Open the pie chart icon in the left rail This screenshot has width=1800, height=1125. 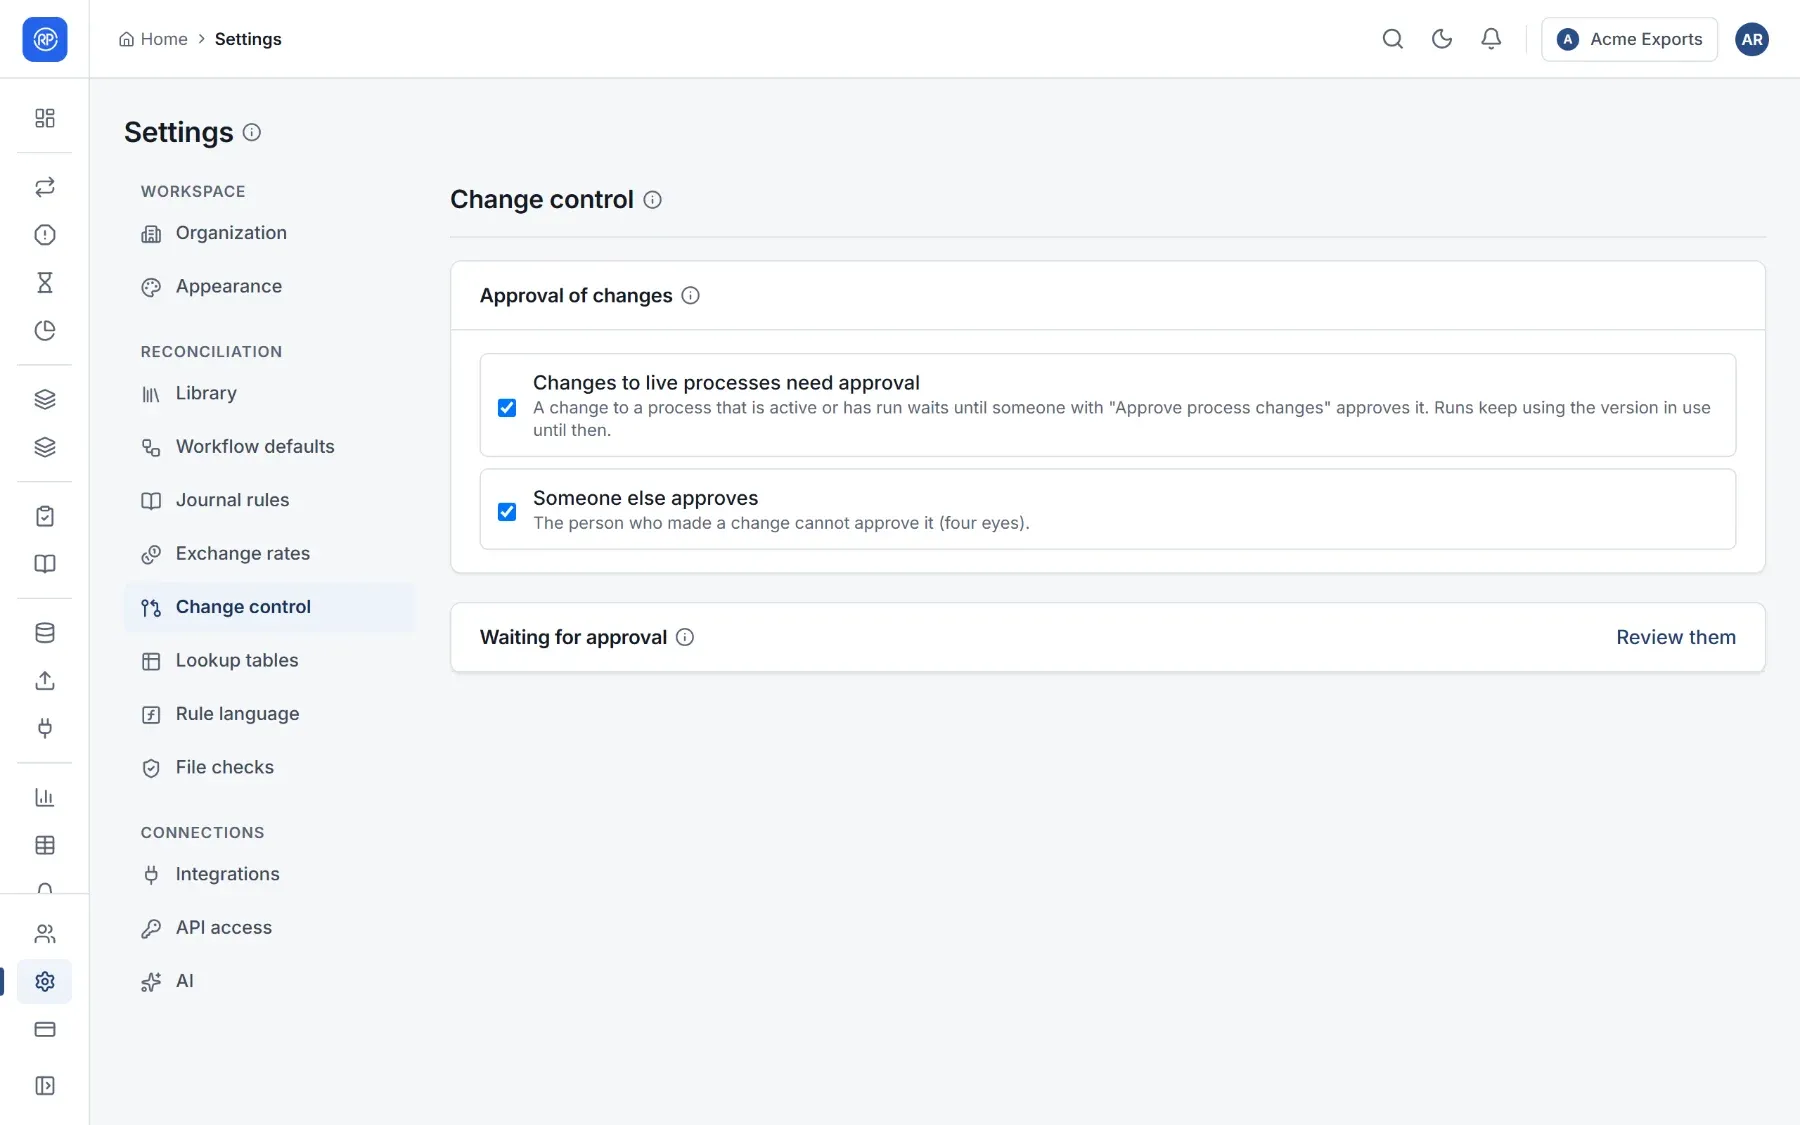point(44,330)
